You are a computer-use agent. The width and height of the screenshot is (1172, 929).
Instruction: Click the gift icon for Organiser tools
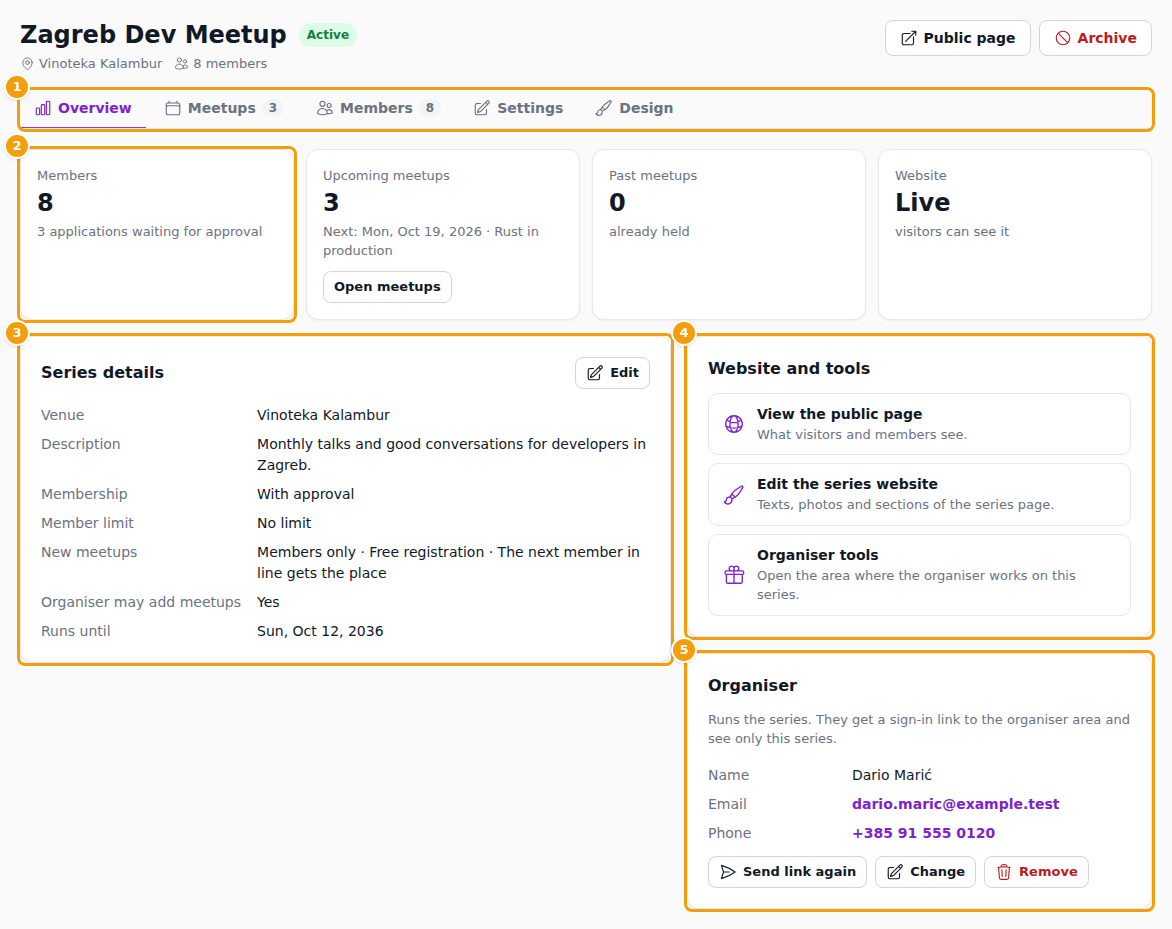734,575
